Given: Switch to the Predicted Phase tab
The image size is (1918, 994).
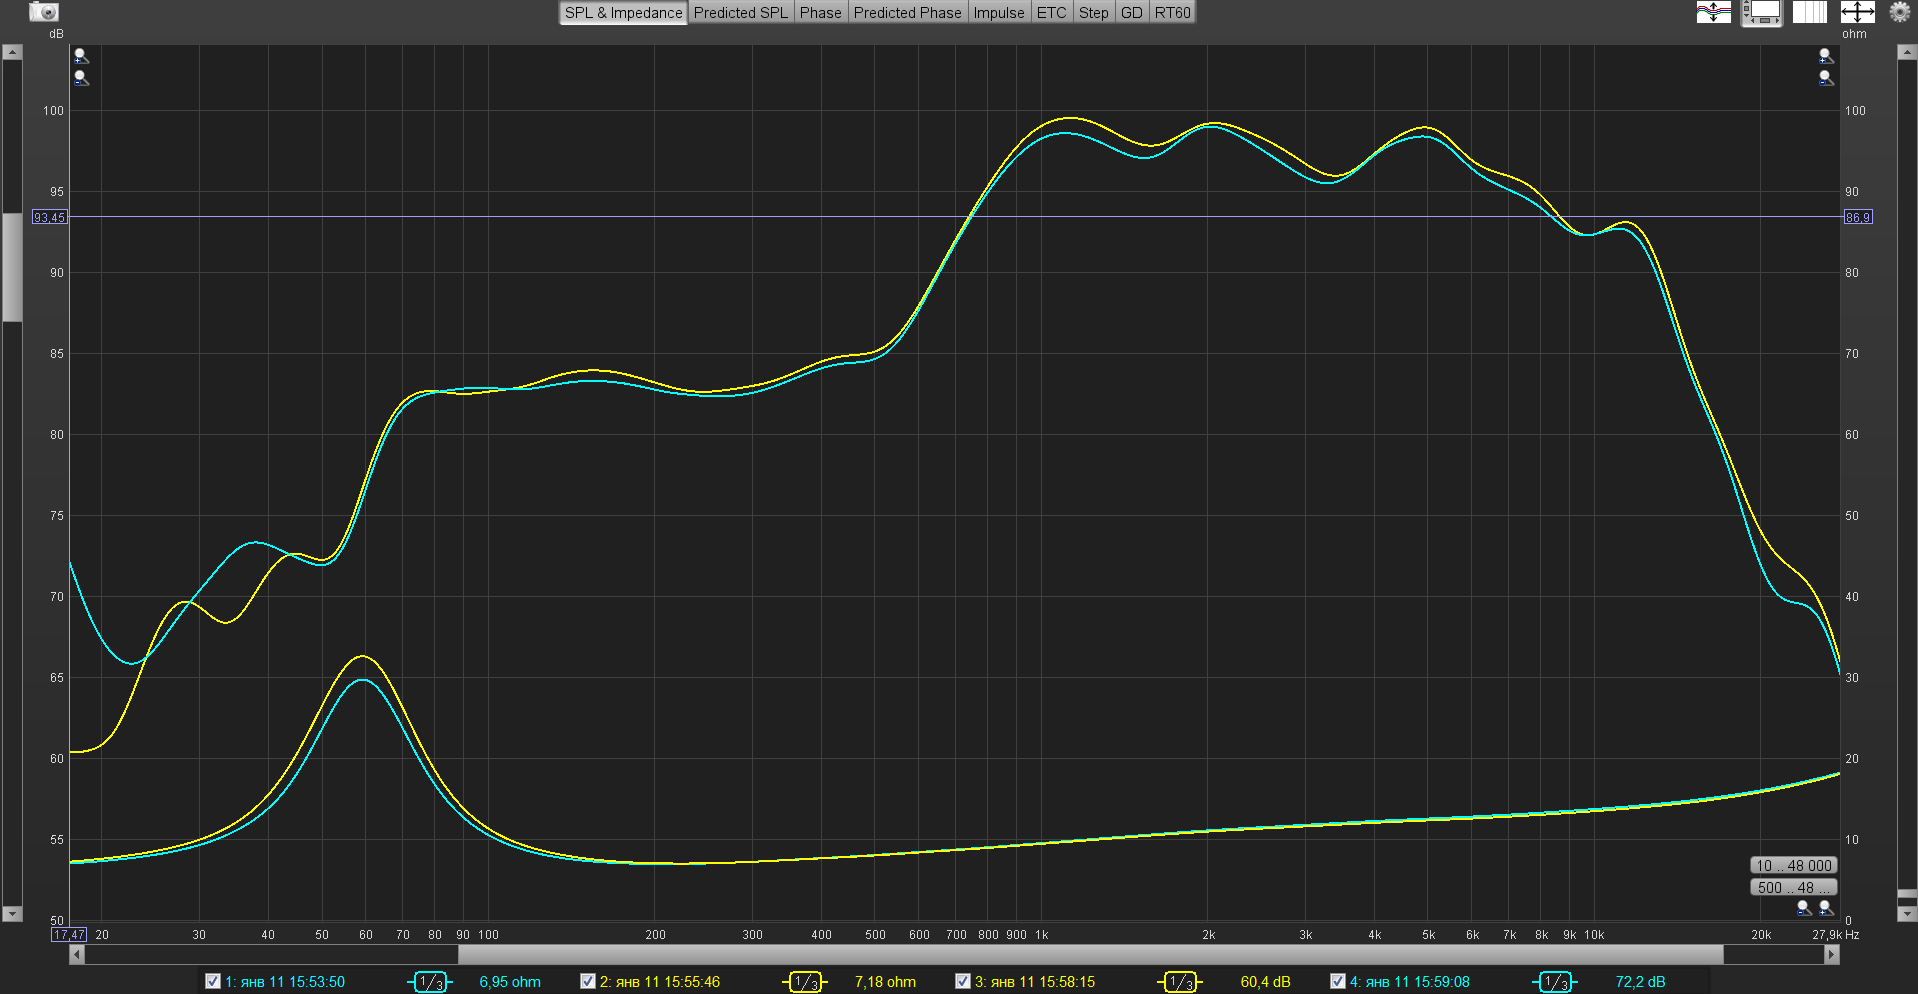Looking at the screenshot, I should pos(908,13).
